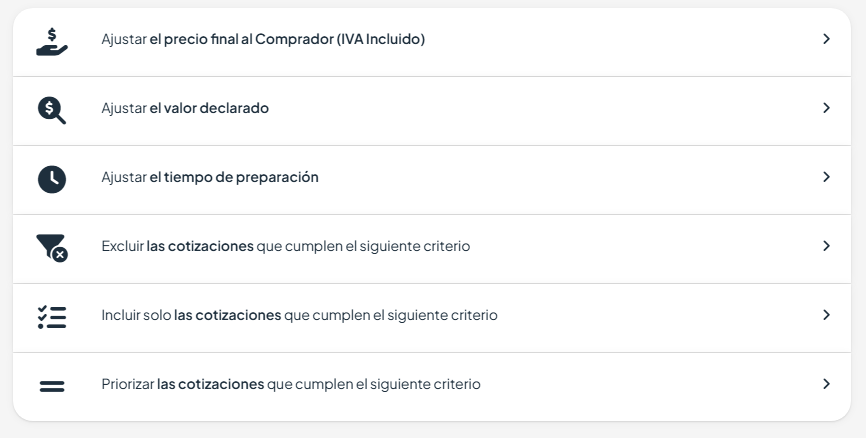
Task: Select 'Ajustar el tiempo de preparación' label
Action: (x=210, y=177)
